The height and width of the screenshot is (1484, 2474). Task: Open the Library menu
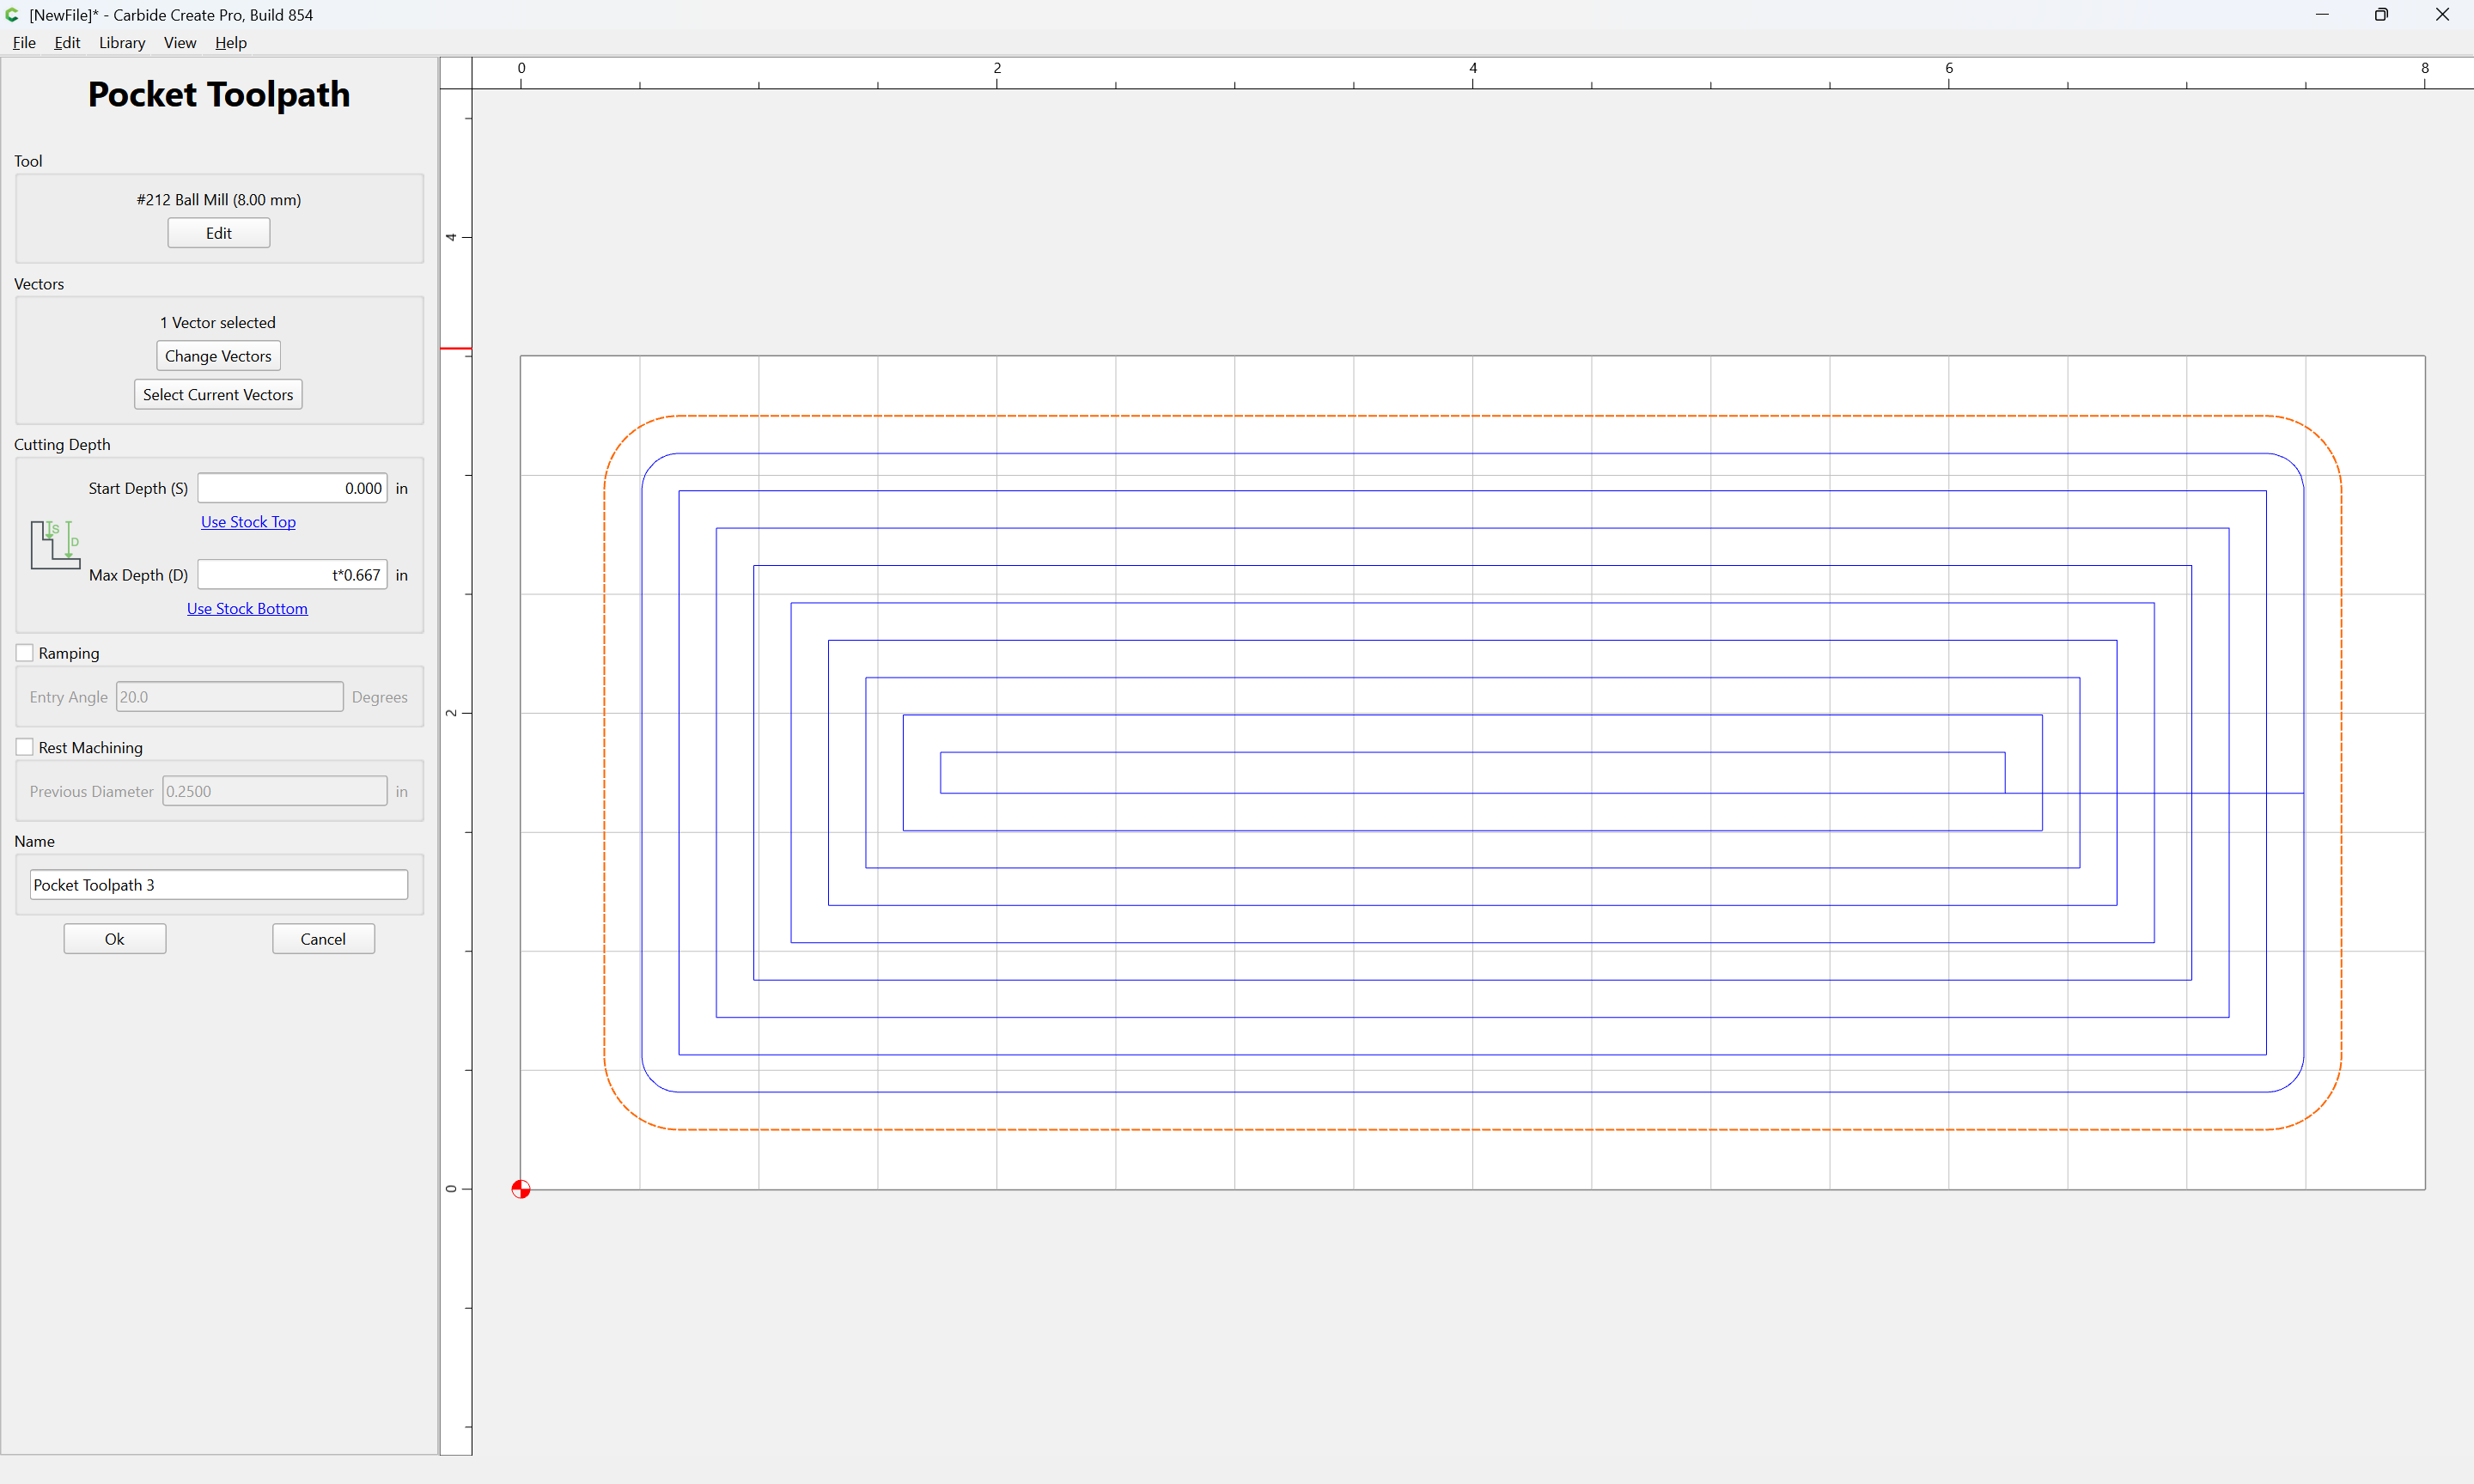tap(122, 43)
